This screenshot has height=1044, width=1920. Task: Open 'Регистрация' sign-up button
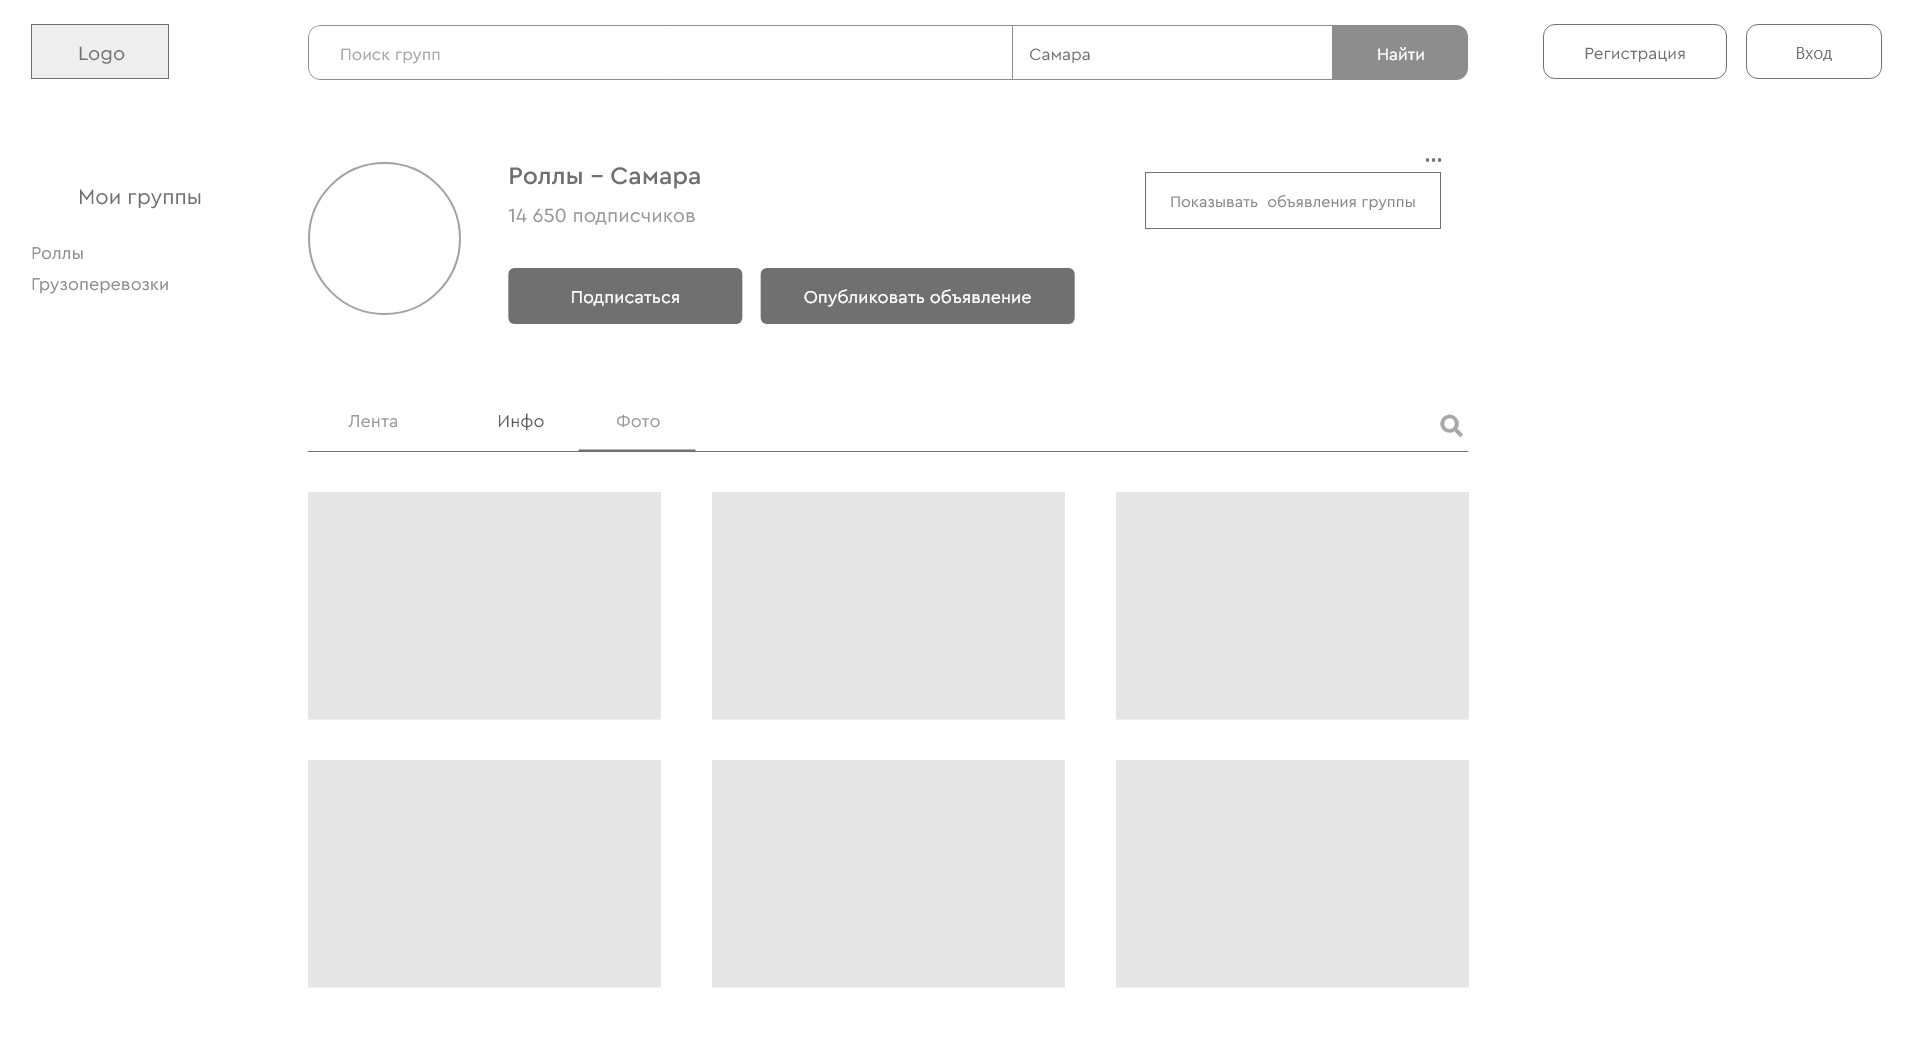(x=1634, y=52)
